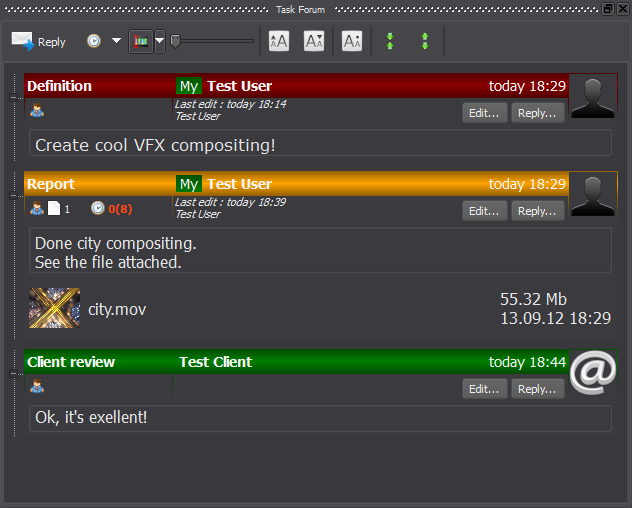
Task: Click the clock icon in the toolbar
Action: [x=94, y=41]
